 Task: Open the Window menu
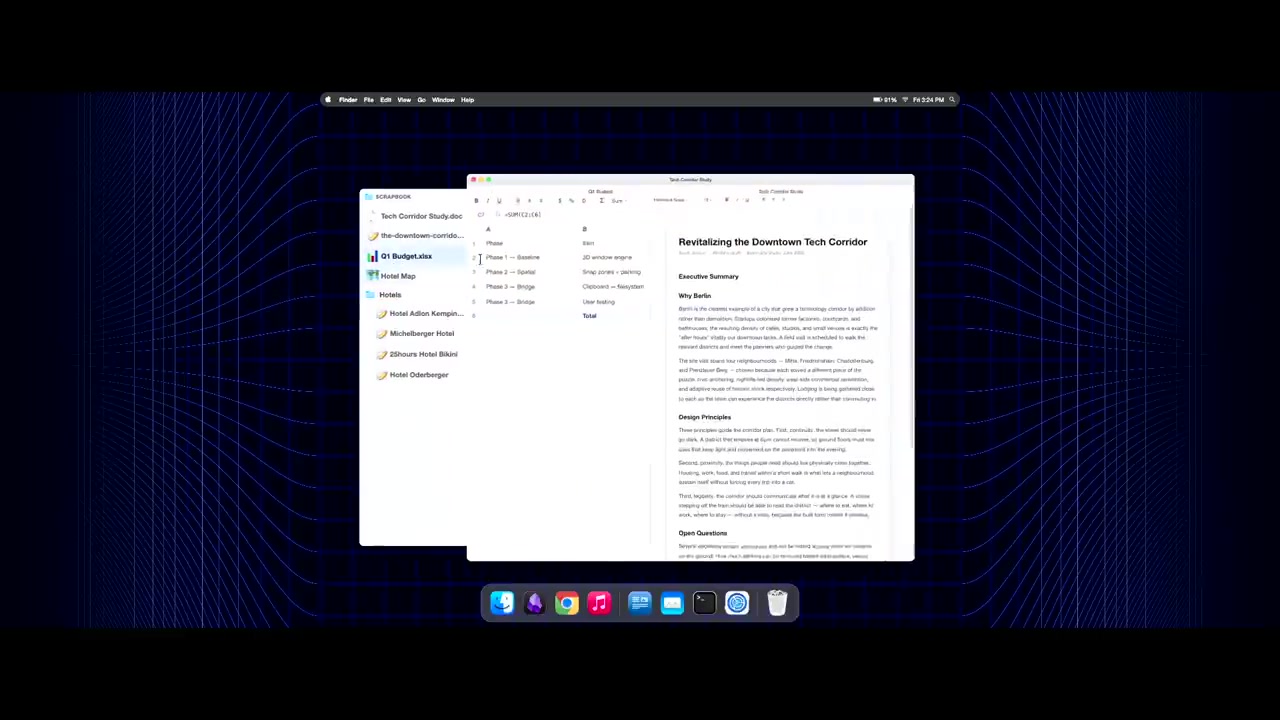click(443, 100)
